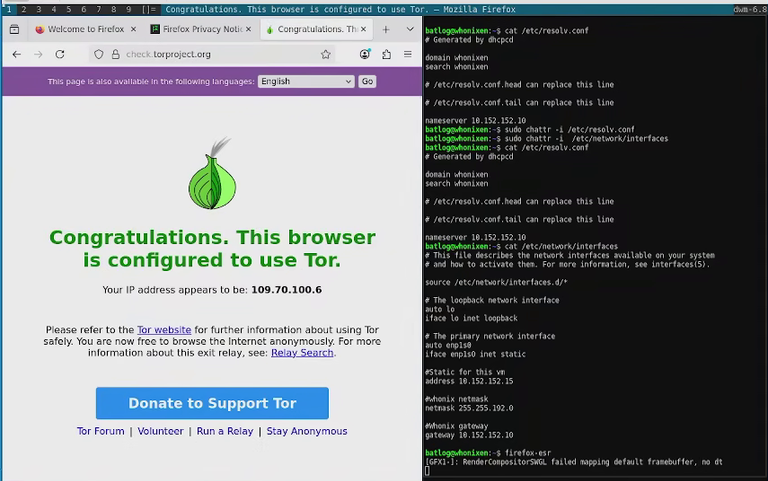Viewport: 768px width, 481px height.
Task: Switch to Firefox Privacy Notice tab
Action: (x=201, y=29)
